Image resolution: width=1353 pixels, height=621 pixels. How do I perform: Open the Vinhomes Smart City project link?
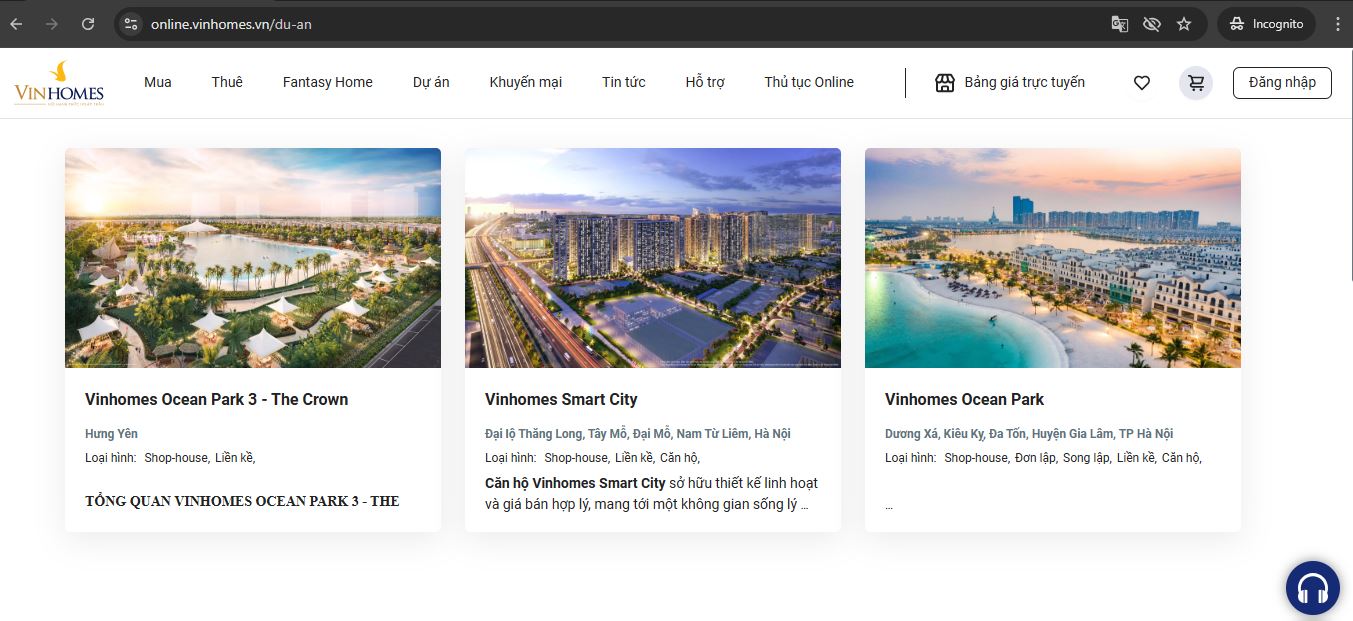(x=561, y=399)
